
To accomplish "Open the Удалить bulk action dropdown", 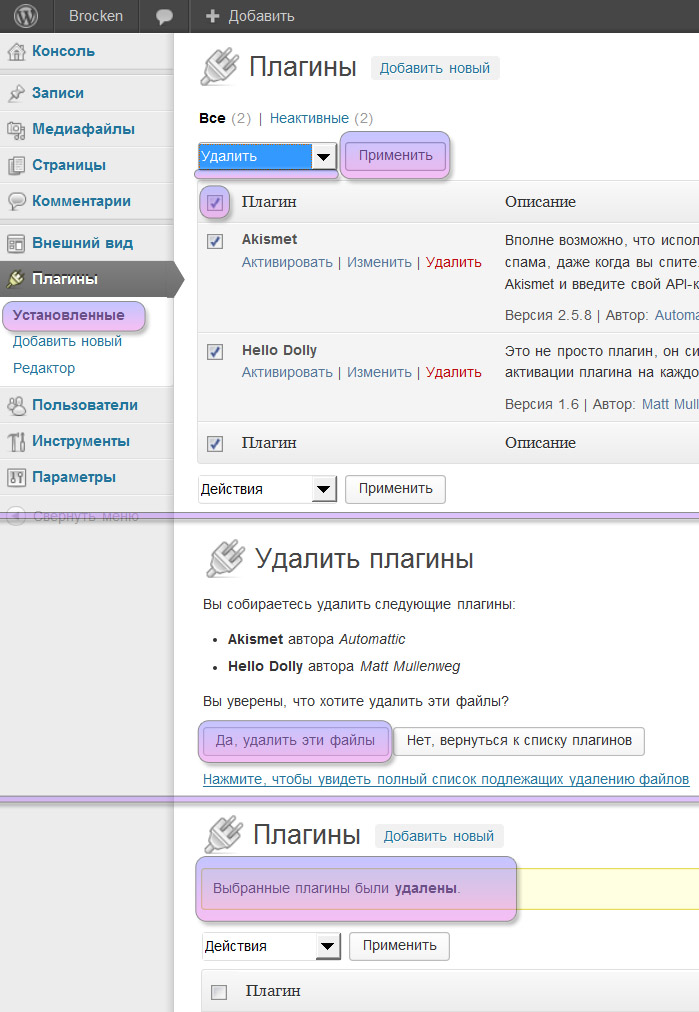I will coord(267,156).
